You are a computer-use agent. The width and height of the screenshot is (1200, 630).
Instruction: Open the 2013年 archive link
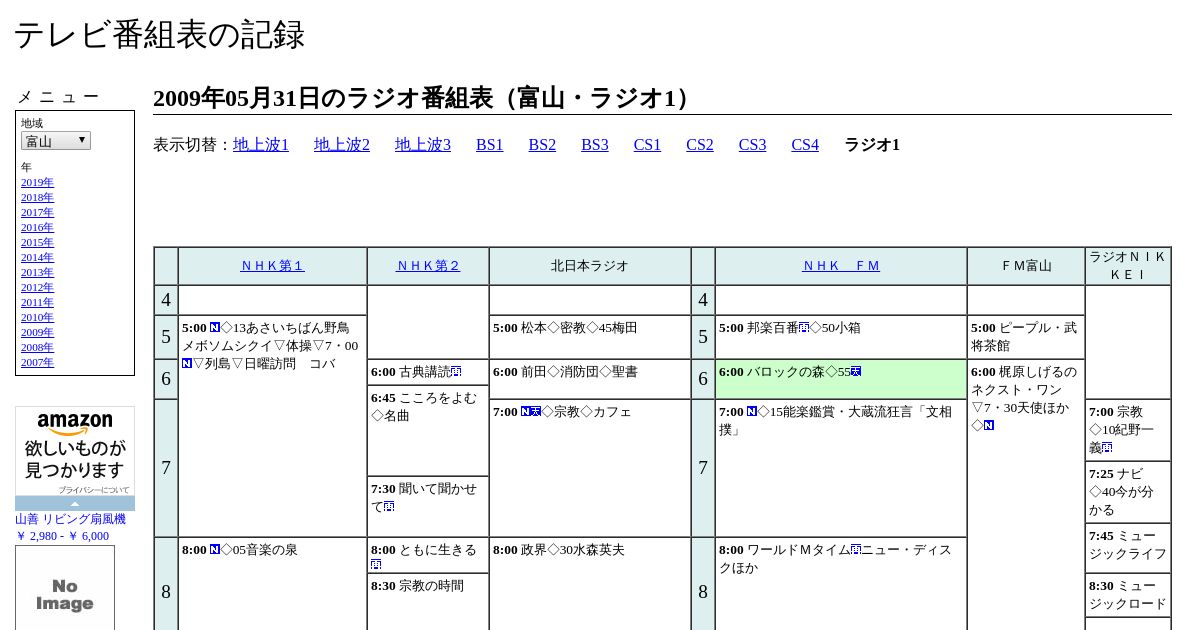[x=37, y=272]
